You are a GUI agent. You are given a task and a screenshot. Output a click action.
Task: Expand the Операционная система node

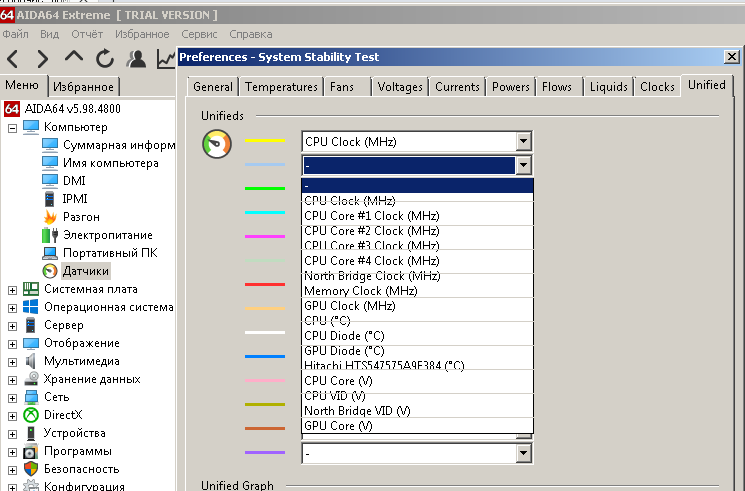[x=12, y=308]
